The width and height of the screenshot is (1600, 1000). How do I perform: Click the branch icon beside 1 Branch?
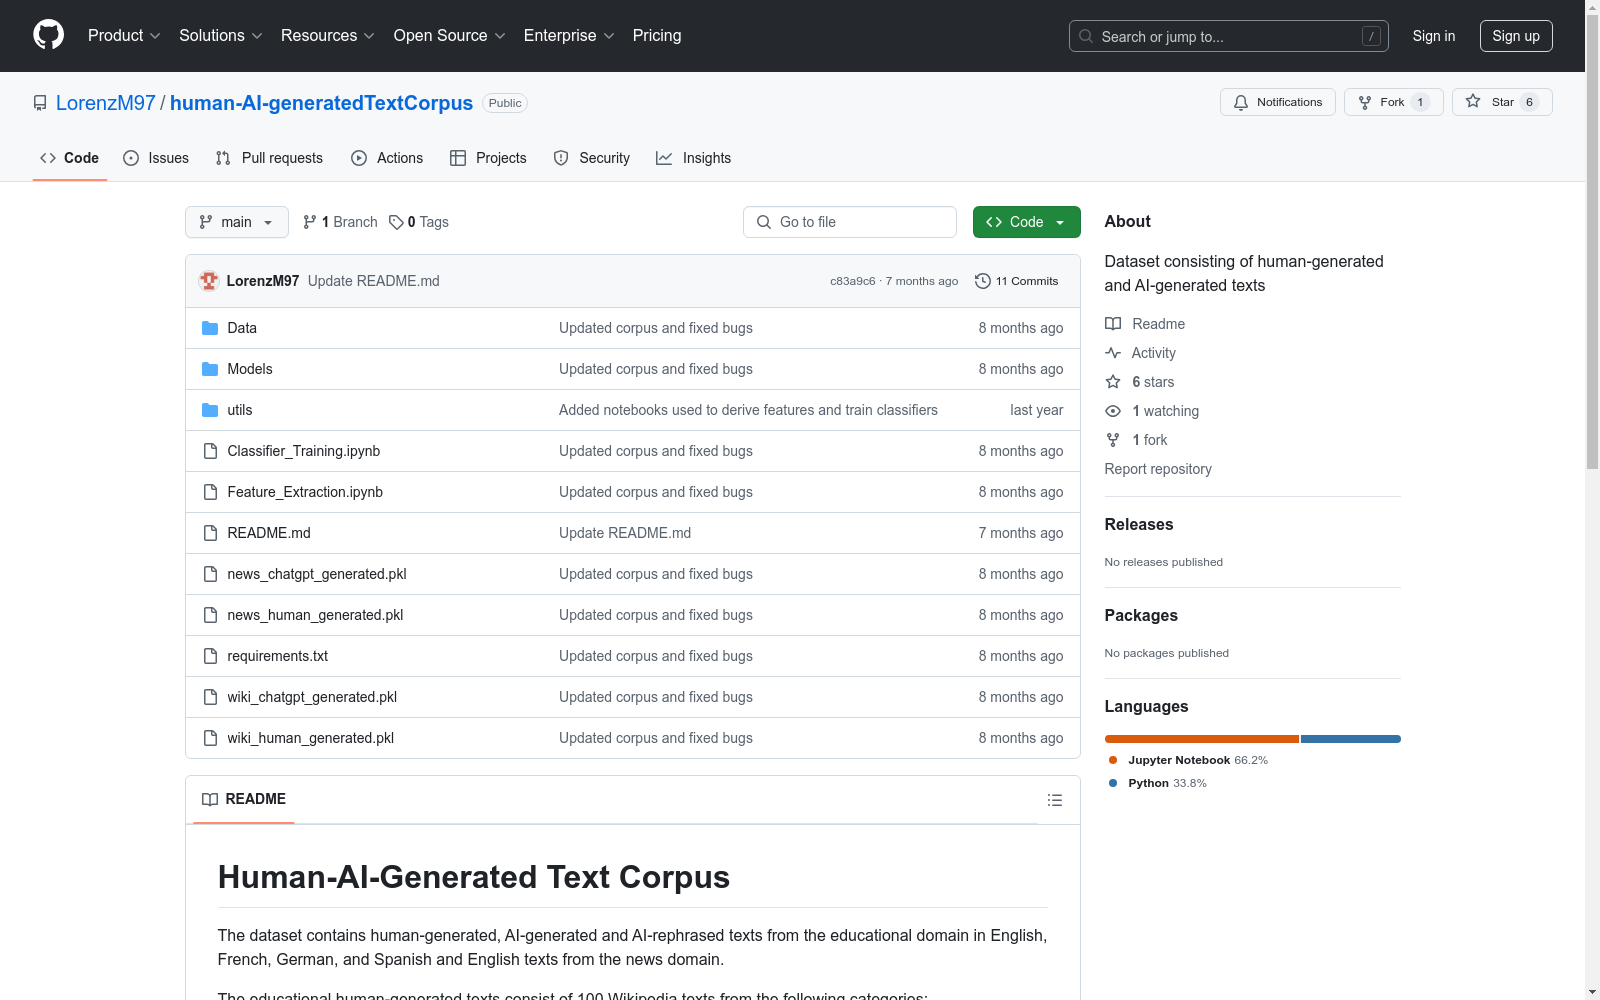pyautogui.click(x=310, y=222)
